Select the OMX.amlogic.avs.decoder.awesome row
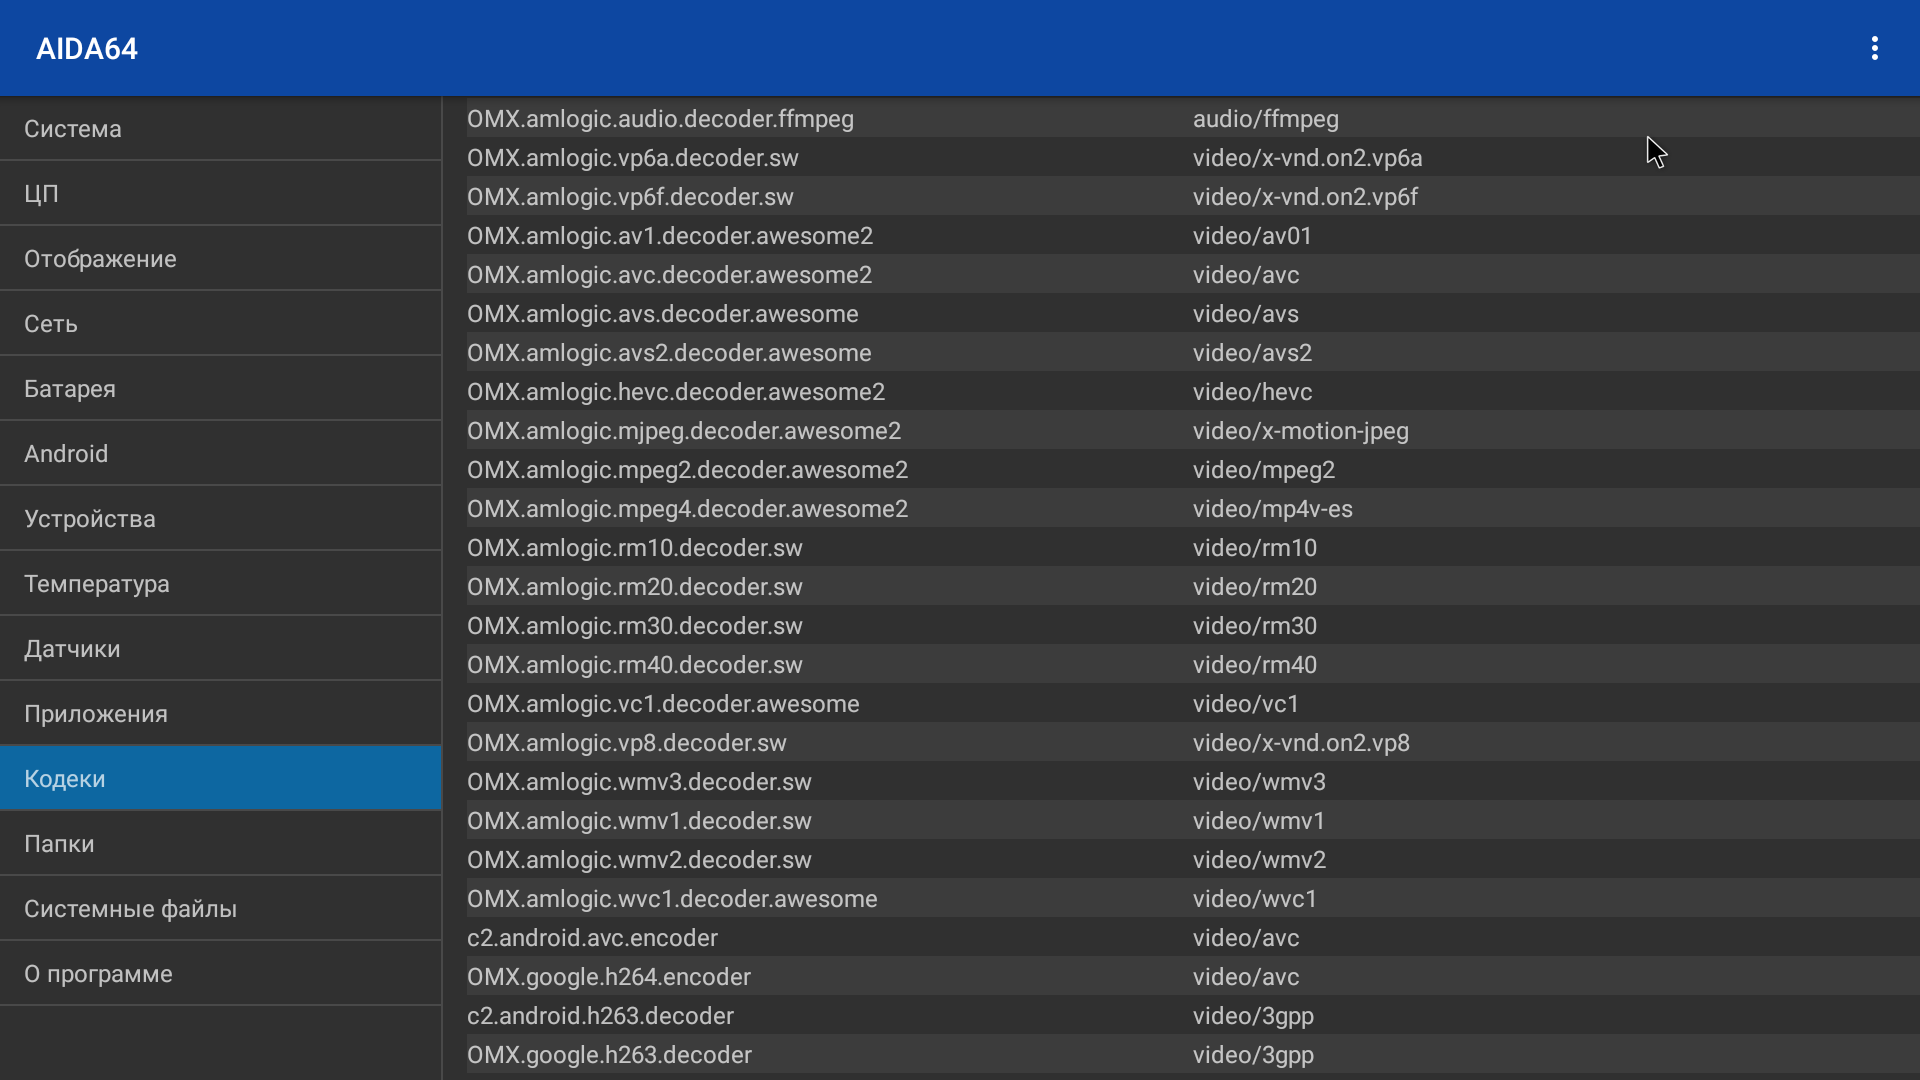 click(x=1192, y=314)
